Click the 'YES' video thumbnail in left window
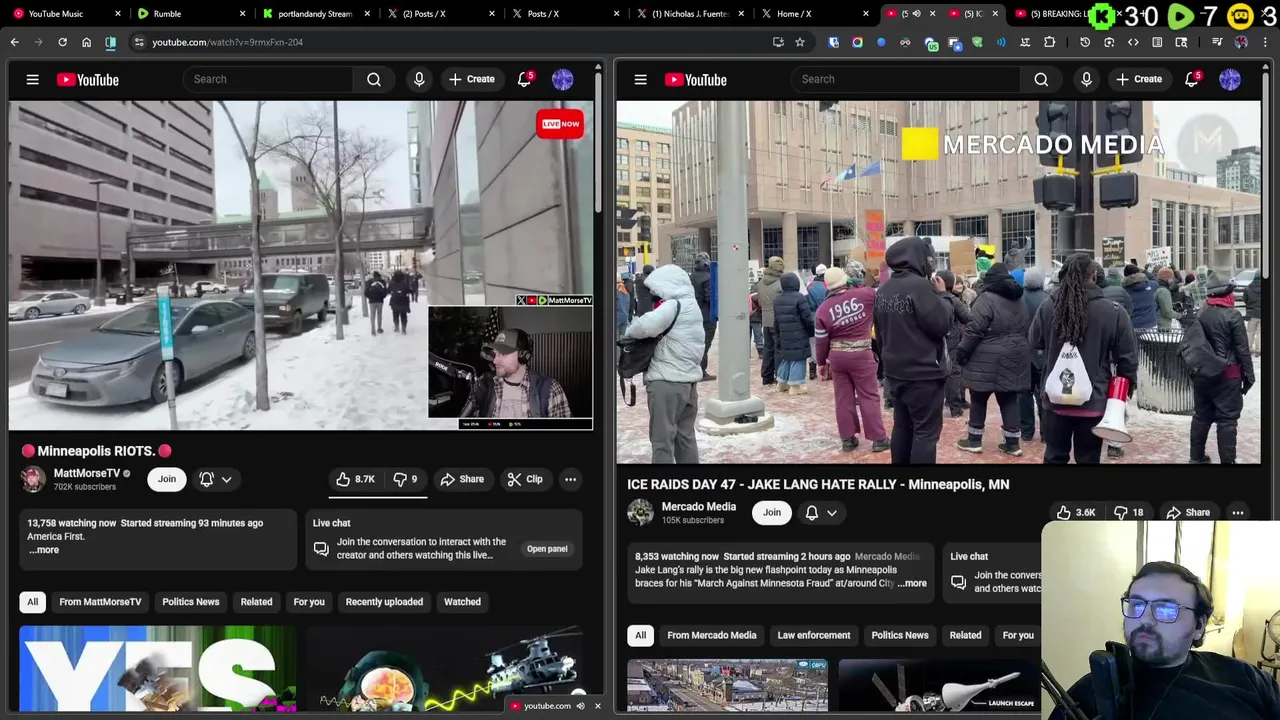The image size is (1280, 720). [157, 669]
